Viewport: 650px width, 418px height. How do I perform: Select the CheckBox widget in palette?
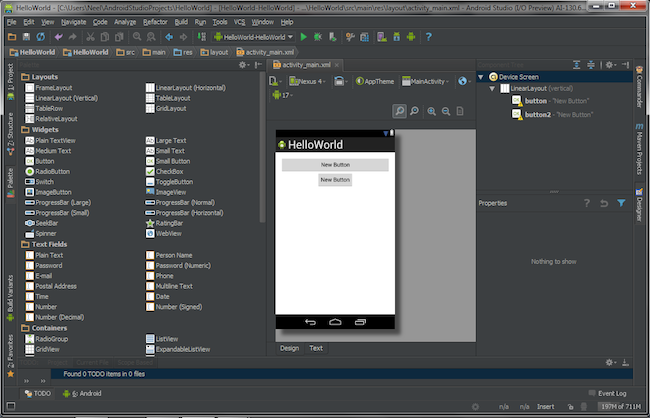pyautogui.click(x=168, y=172)
